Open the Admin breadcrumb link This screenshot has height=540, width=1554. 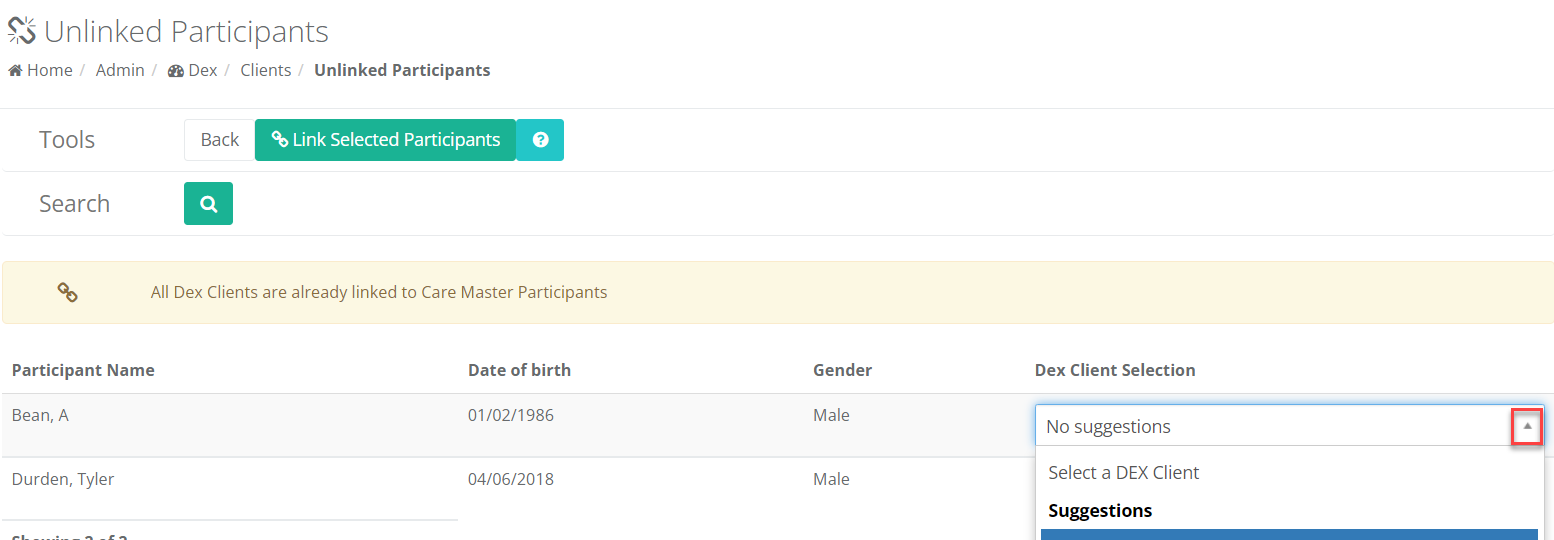pyautogui.click(x=120, y=70)
